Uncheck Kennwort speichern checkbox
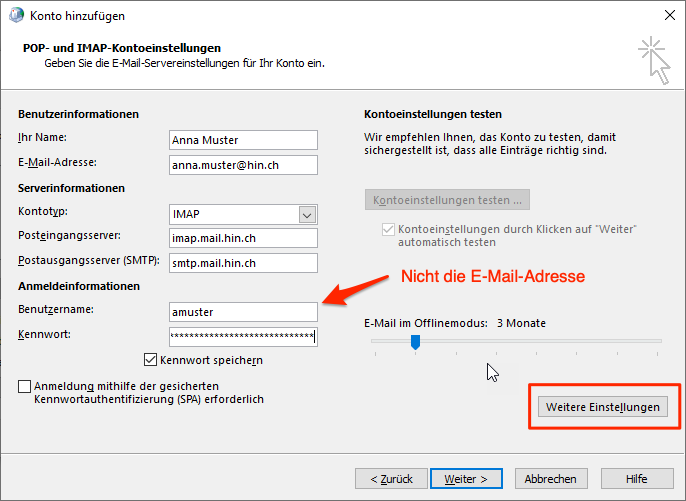The image size is (686, 501). 150,360
